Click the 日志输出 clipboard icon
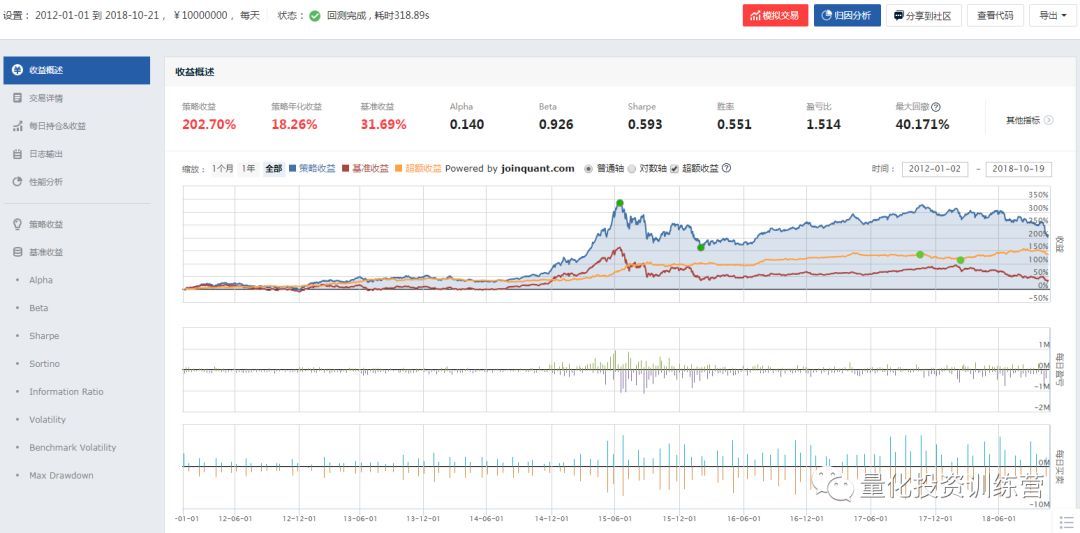The height and width of the screenshot is (533, 1080). click(x=17, y=154)
